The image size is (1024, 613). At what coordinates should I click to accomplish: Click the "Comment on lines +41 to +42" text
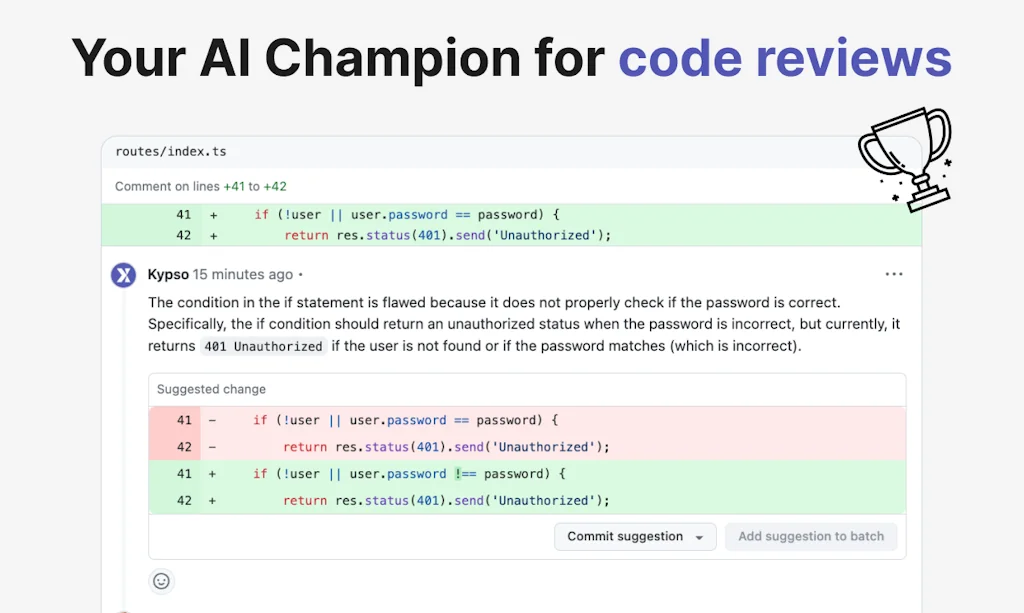(x=201, y=186)
